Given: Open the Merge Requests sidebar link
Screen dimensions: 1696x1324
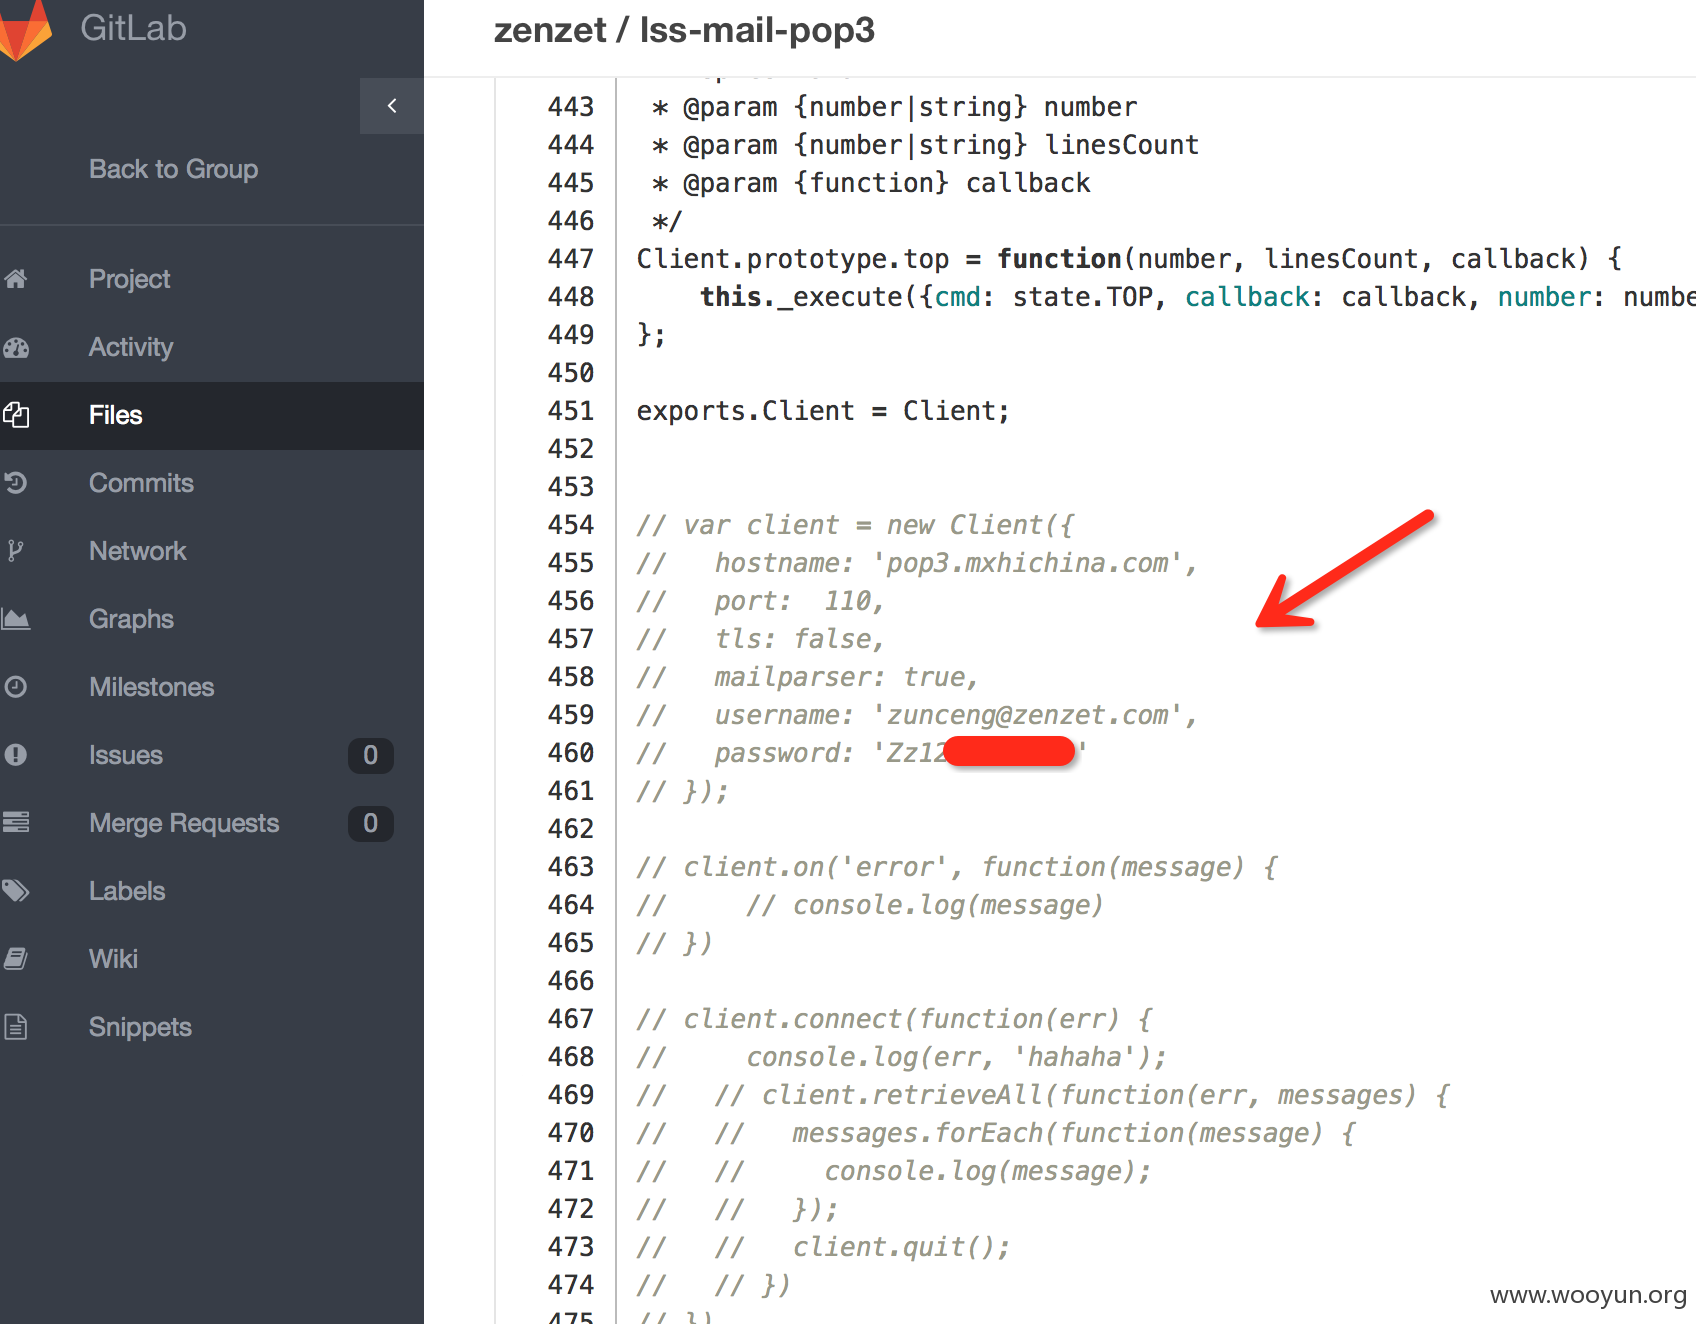Looking at the screenshot, I should click(x=184, y=823).
